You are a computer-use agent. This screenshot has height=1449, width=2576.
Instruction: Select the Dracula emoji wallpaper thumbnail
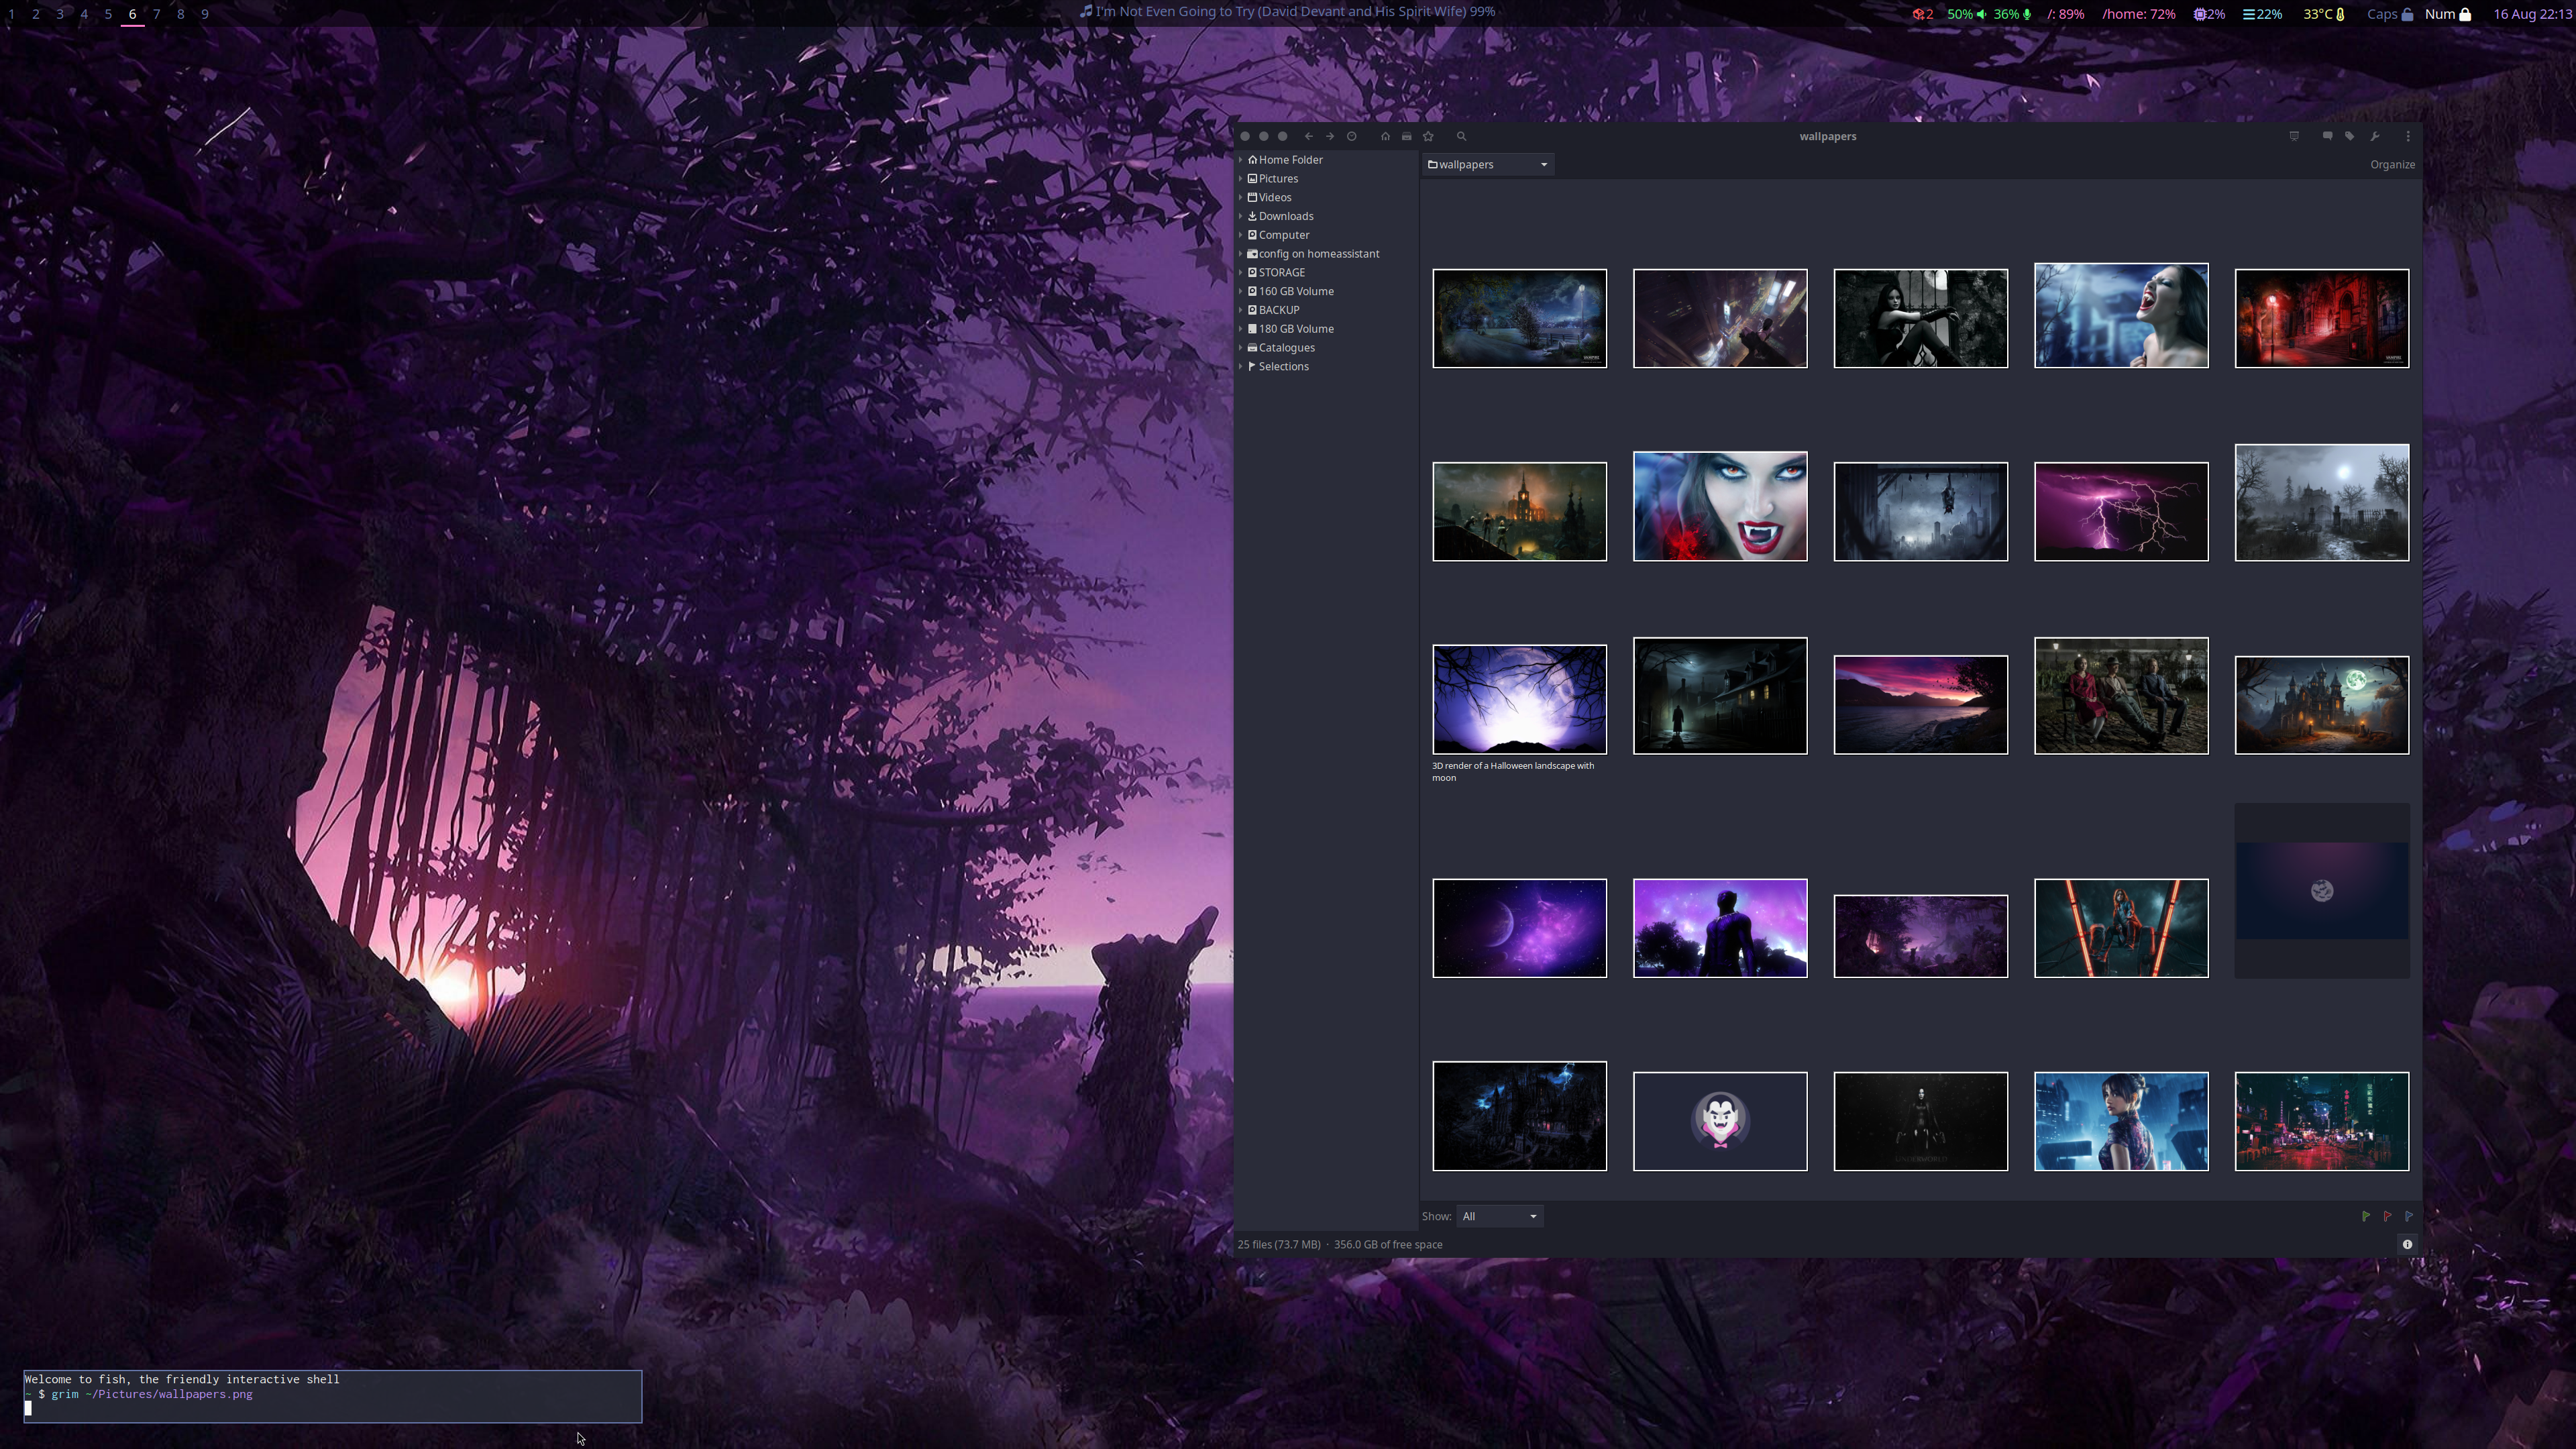[1720, 1121]
